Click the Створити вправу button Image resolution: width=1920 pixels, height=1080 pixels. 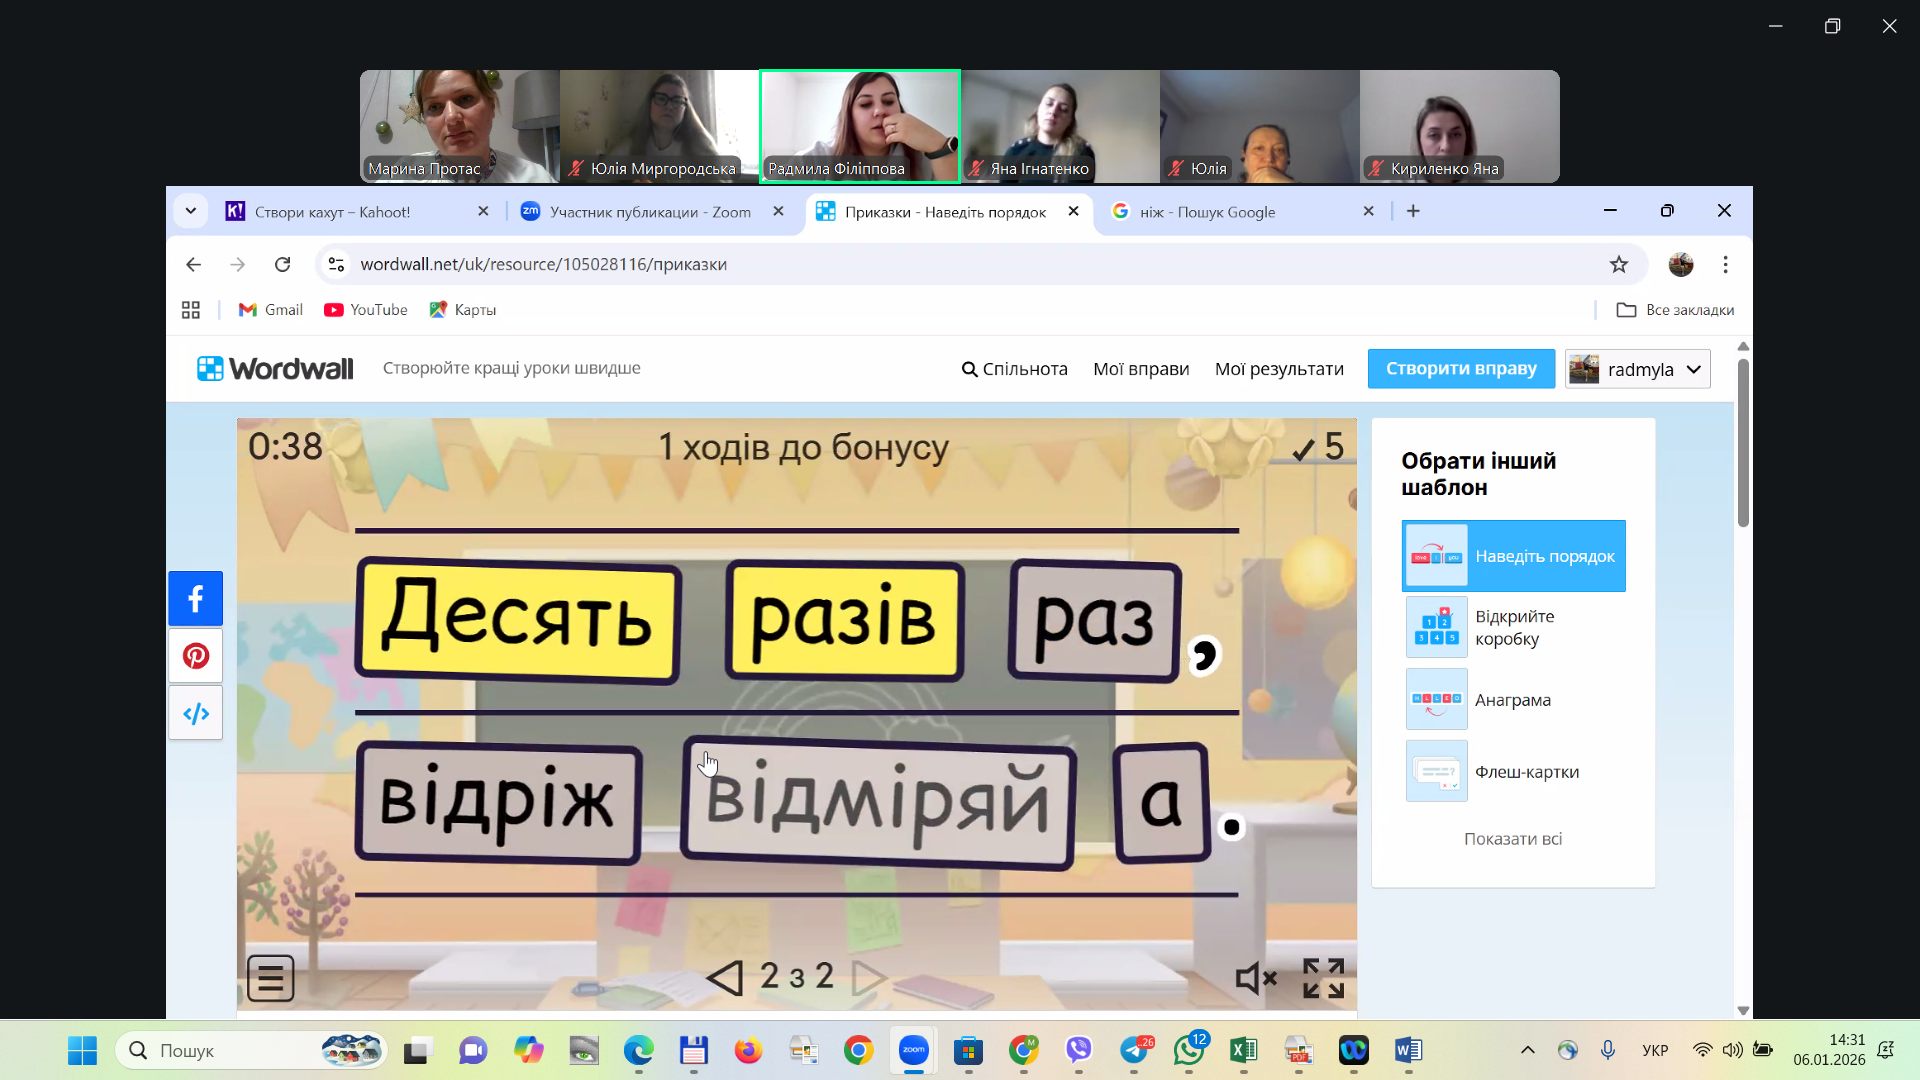click(x=1460, y=368)
